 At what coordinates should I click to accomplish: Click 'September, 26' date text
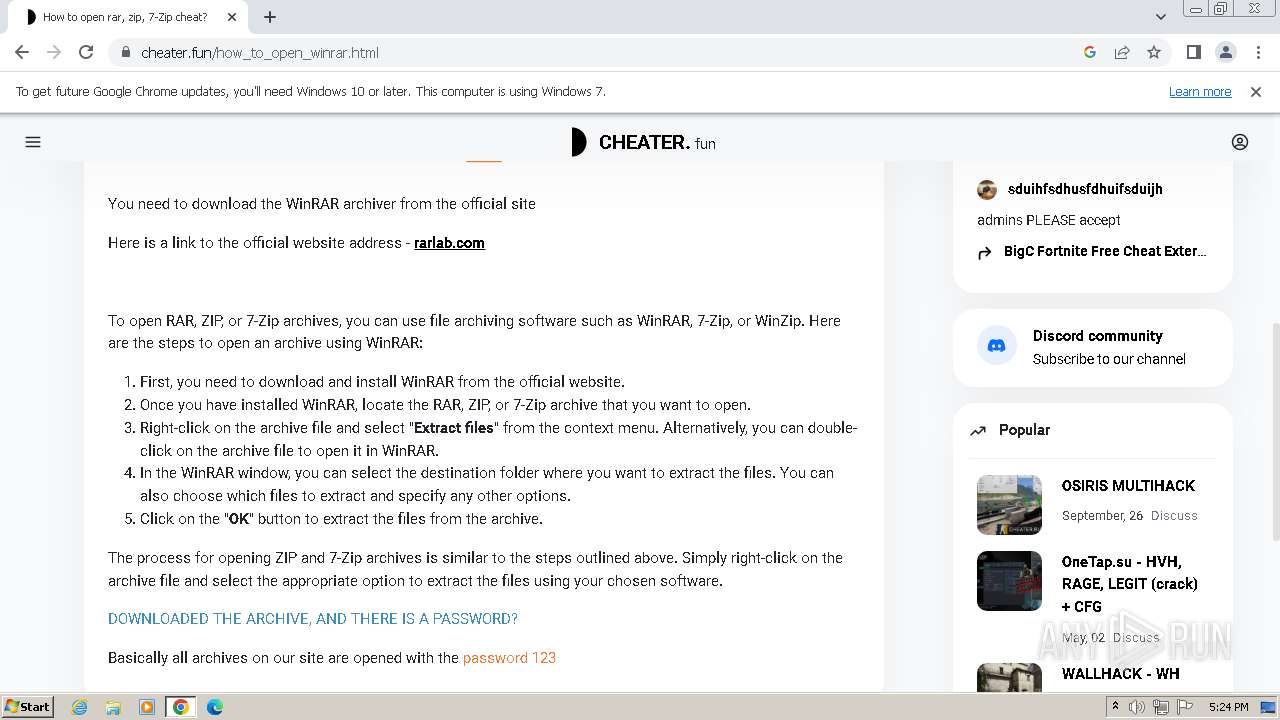(x=1102, y=516)
